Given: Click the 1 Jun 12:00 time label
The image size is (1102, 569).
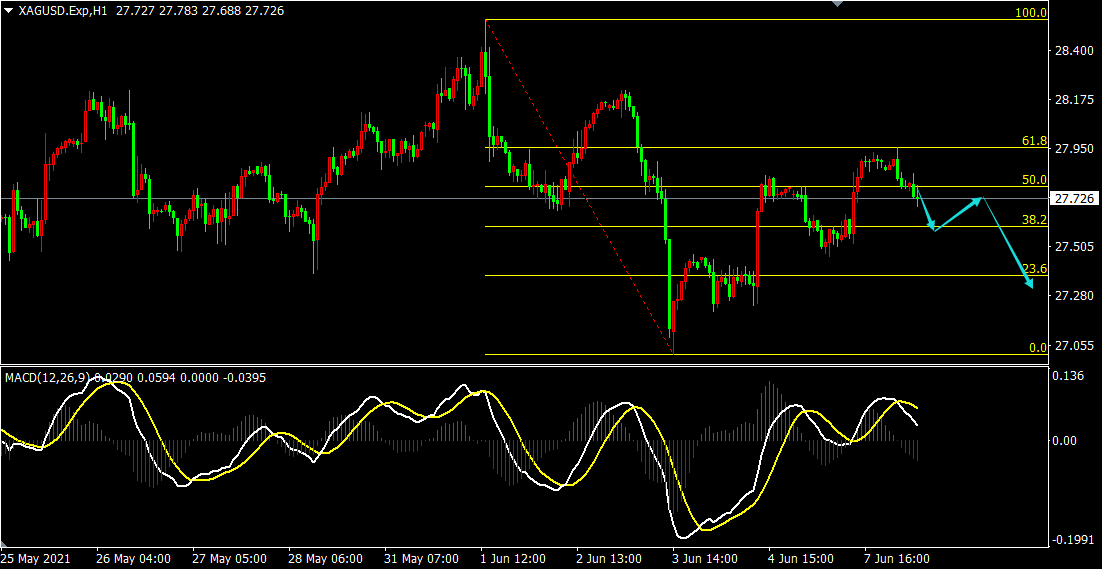Looking at the screenshot, I should click(x=513, y=558).
